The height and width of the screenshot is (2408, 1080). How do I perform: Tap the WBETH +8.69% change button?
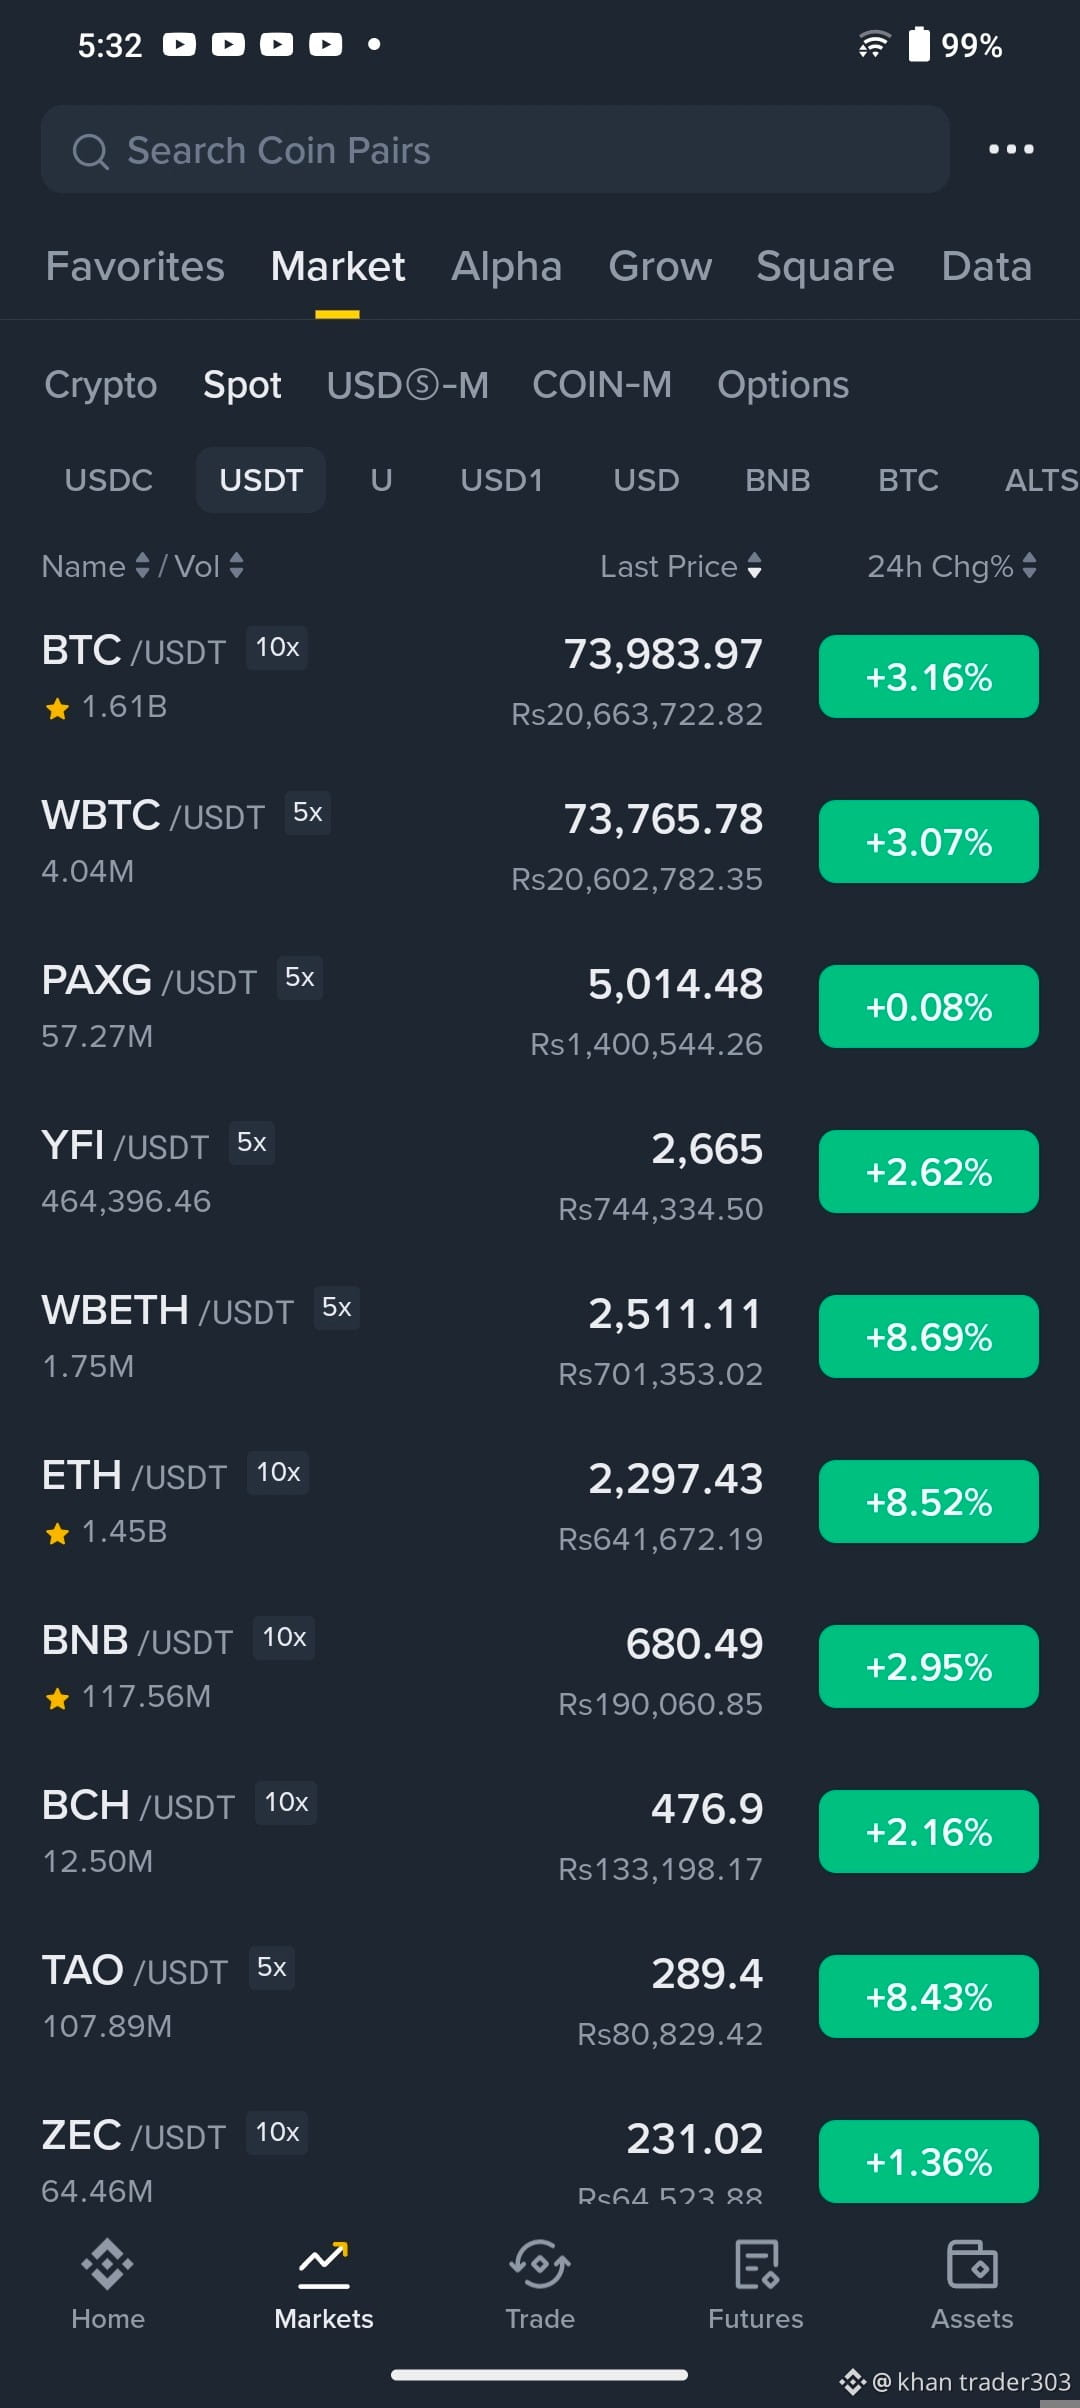[929, 1337]
